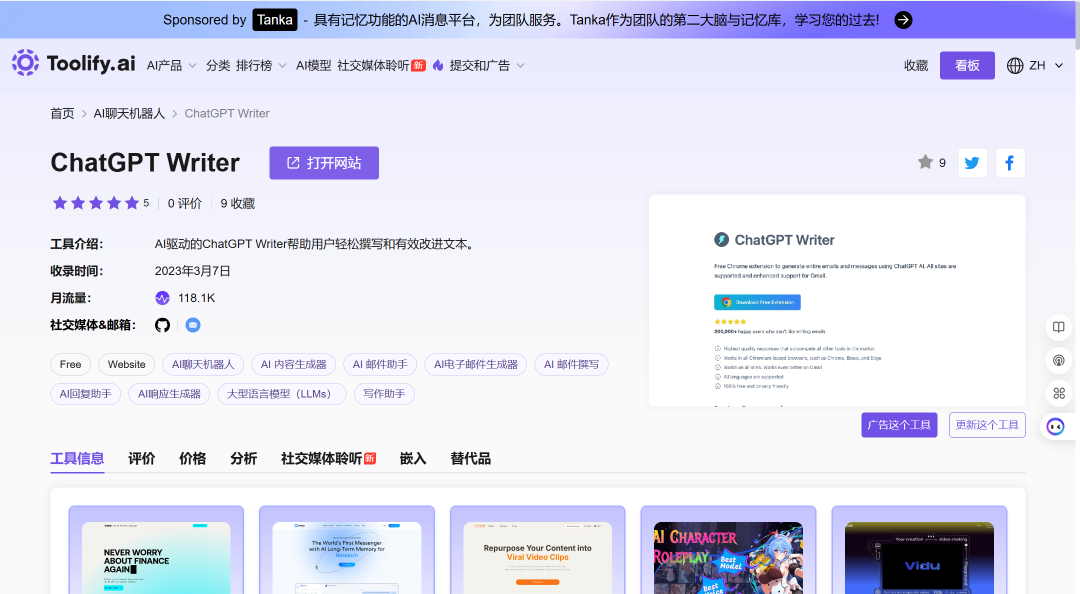Viewport: 1080px width, 594px height.
Task: Expand the AI产品 dropdown
Action: (x=172, y=65)
